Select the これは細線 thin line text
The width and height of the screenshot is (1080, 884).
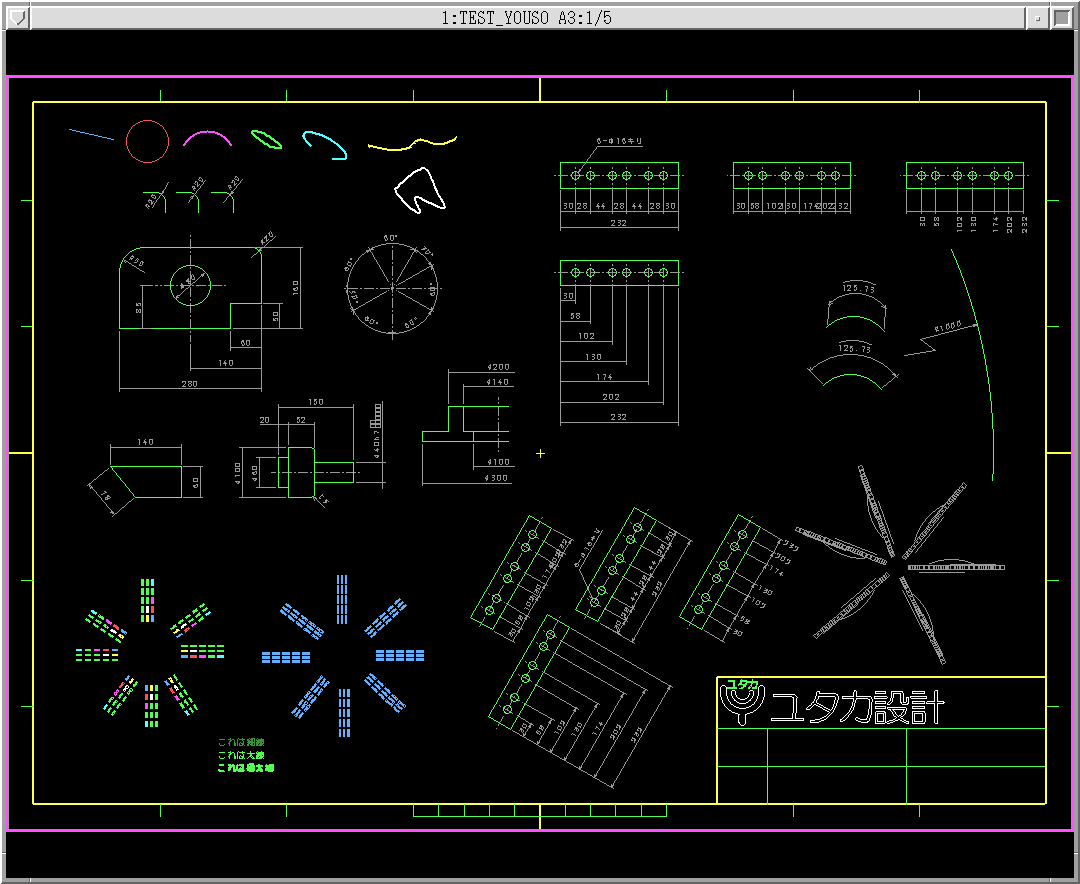[x=241, y=742]
